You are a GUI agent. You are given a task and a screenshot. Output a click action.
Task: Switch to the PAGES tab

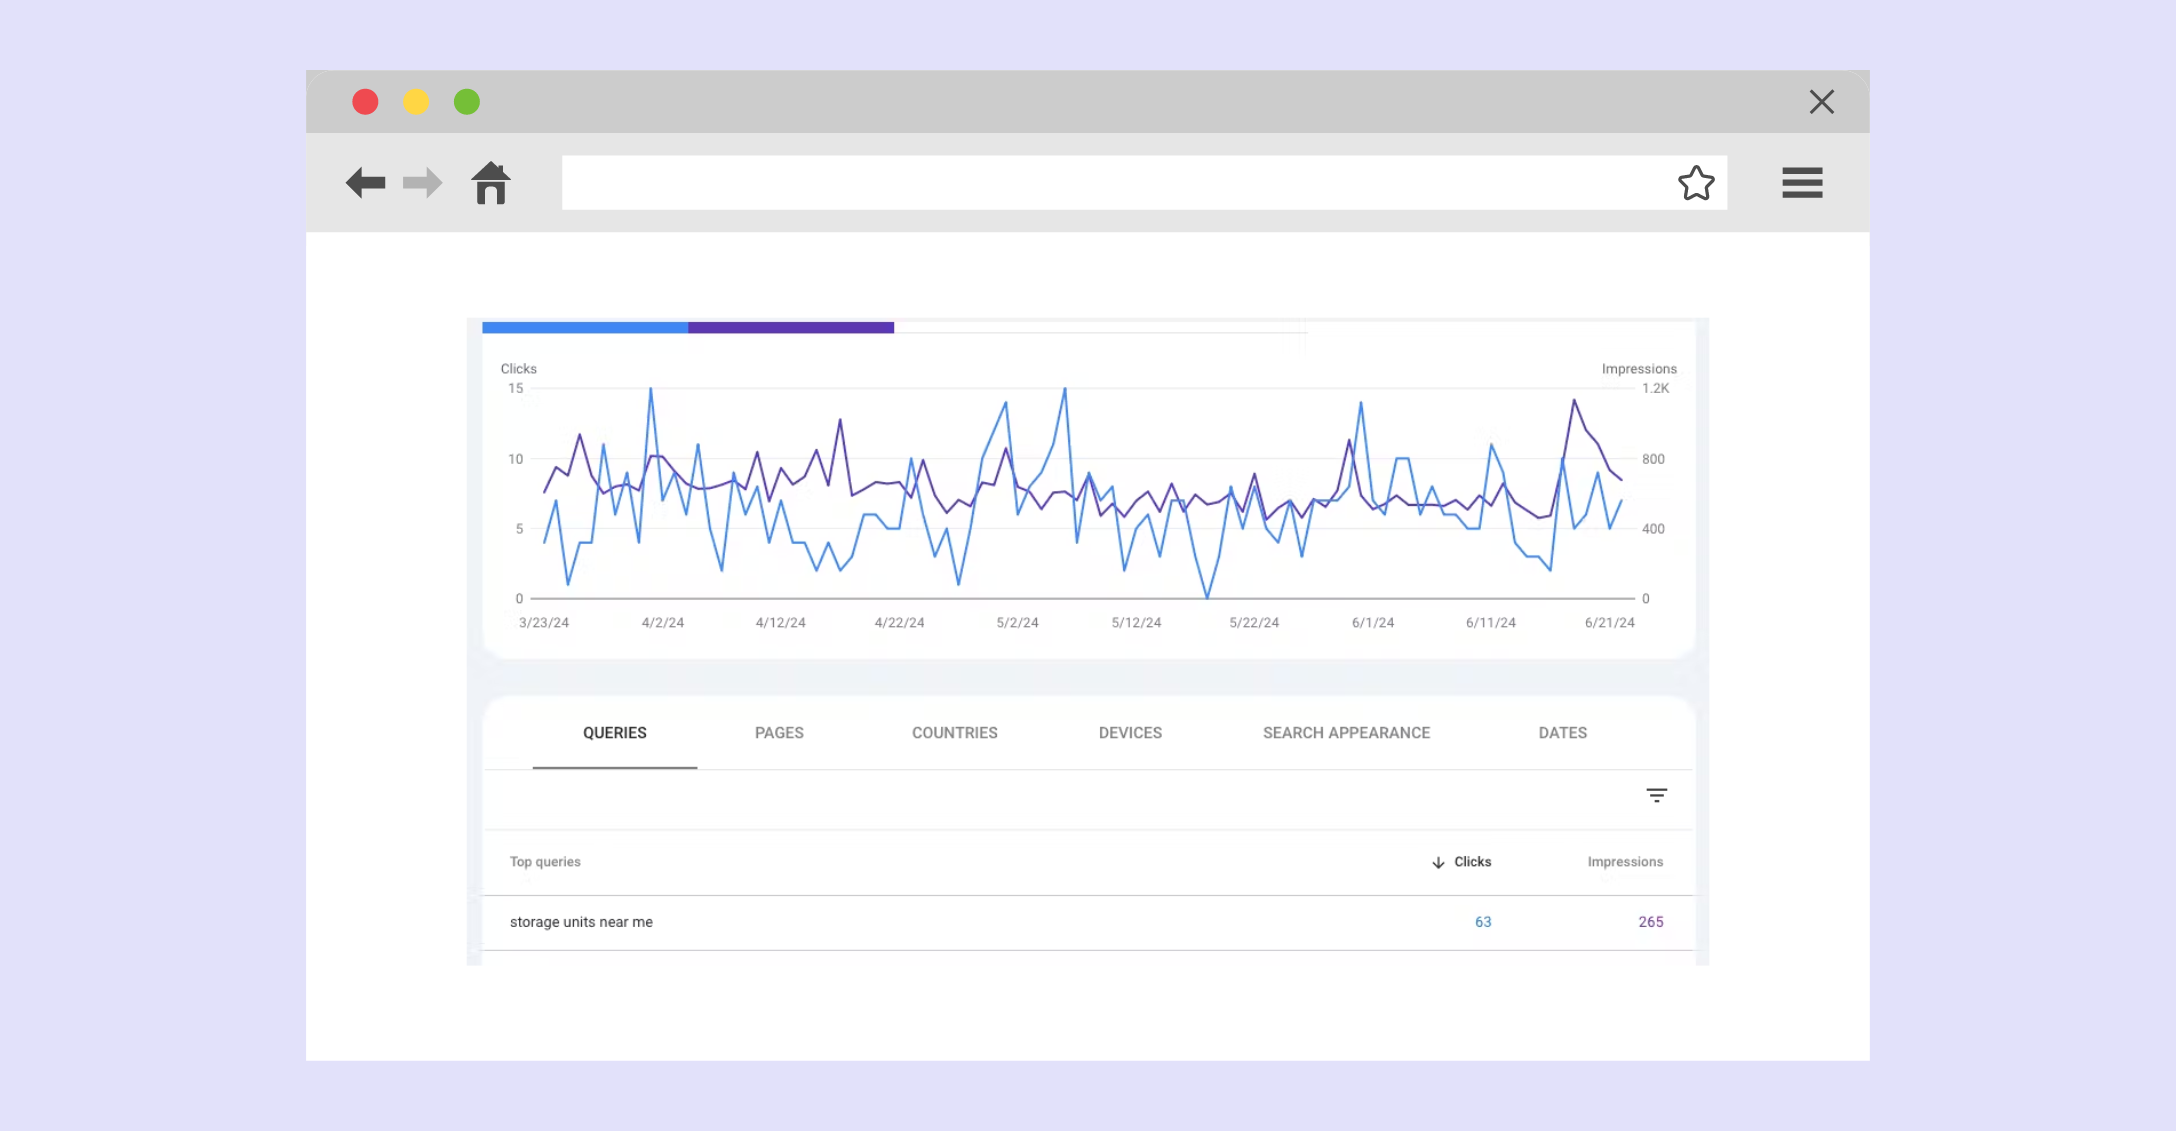779,733
